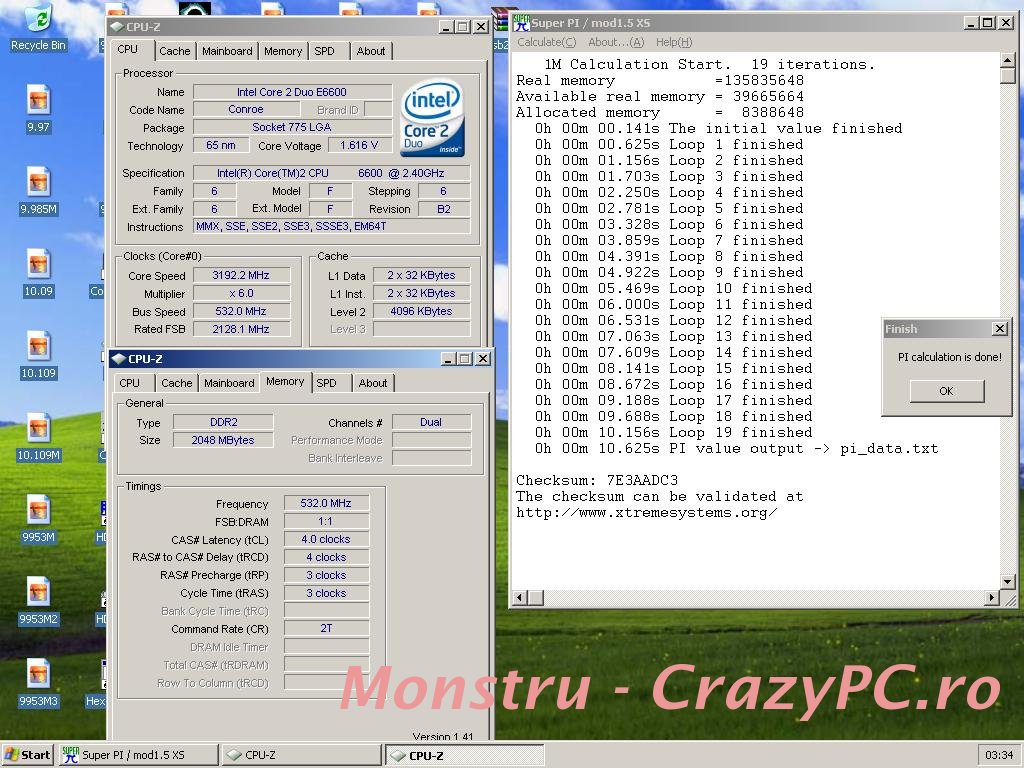Image resolution: width=1024 pixels, height=768 pixels.
Task: Click Super PI horizontal scrollbar right arrow
Action: [992, 598]
